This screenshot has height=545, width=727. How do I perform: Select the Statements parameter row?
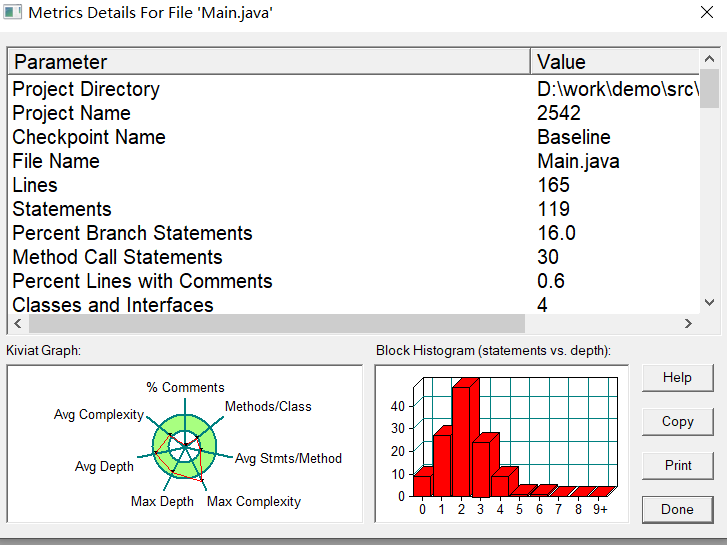coord(353,209)
